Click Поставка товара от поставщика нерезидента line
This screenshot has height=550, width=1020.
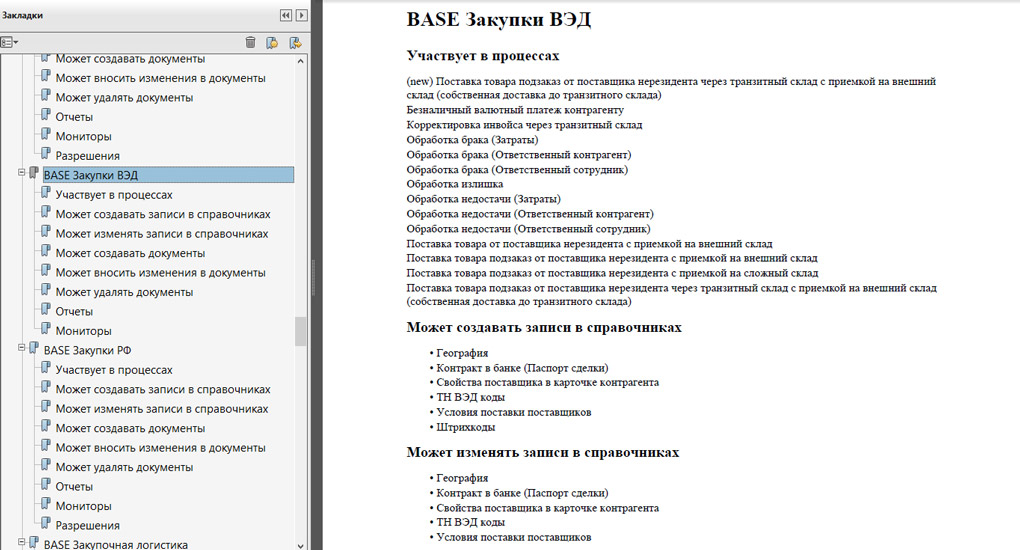click(x=589, y=244)
